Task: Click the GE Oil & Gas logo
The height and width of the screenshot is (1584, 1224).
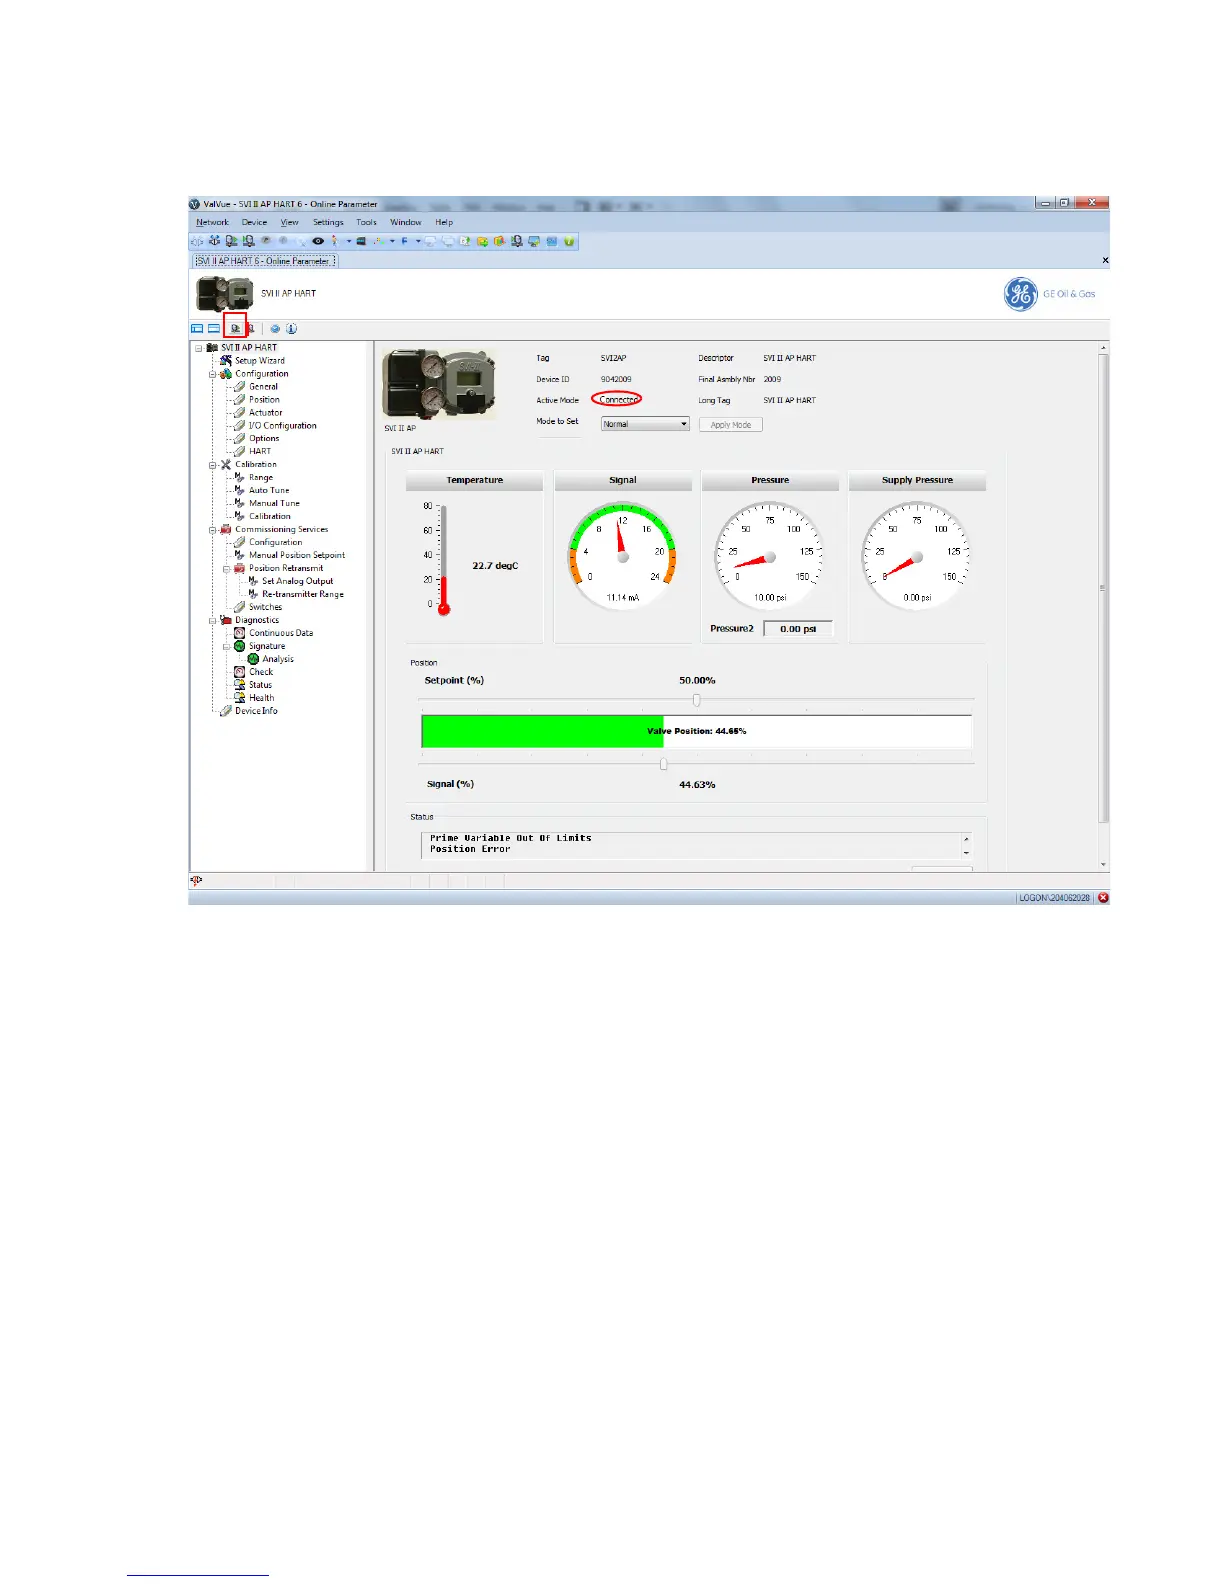Action: 1050,294
